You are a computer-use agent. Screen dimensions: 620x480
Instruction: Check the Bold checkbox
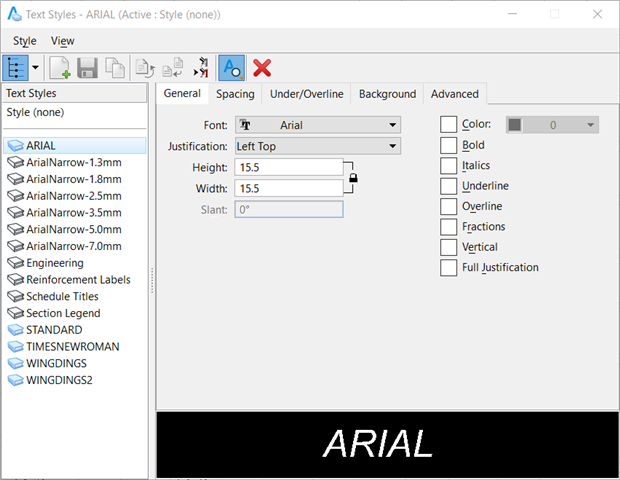pos(448,145)
